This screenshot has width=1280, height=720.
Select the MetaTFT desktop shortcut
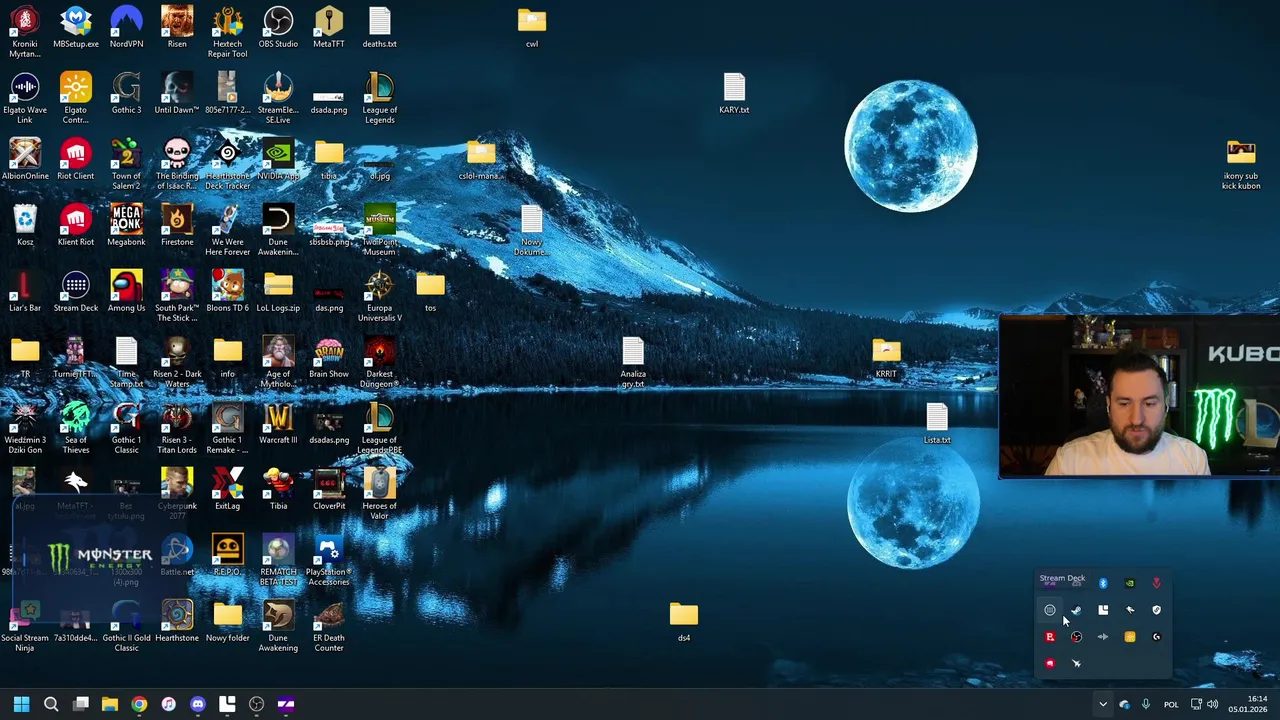click(328, 27)
